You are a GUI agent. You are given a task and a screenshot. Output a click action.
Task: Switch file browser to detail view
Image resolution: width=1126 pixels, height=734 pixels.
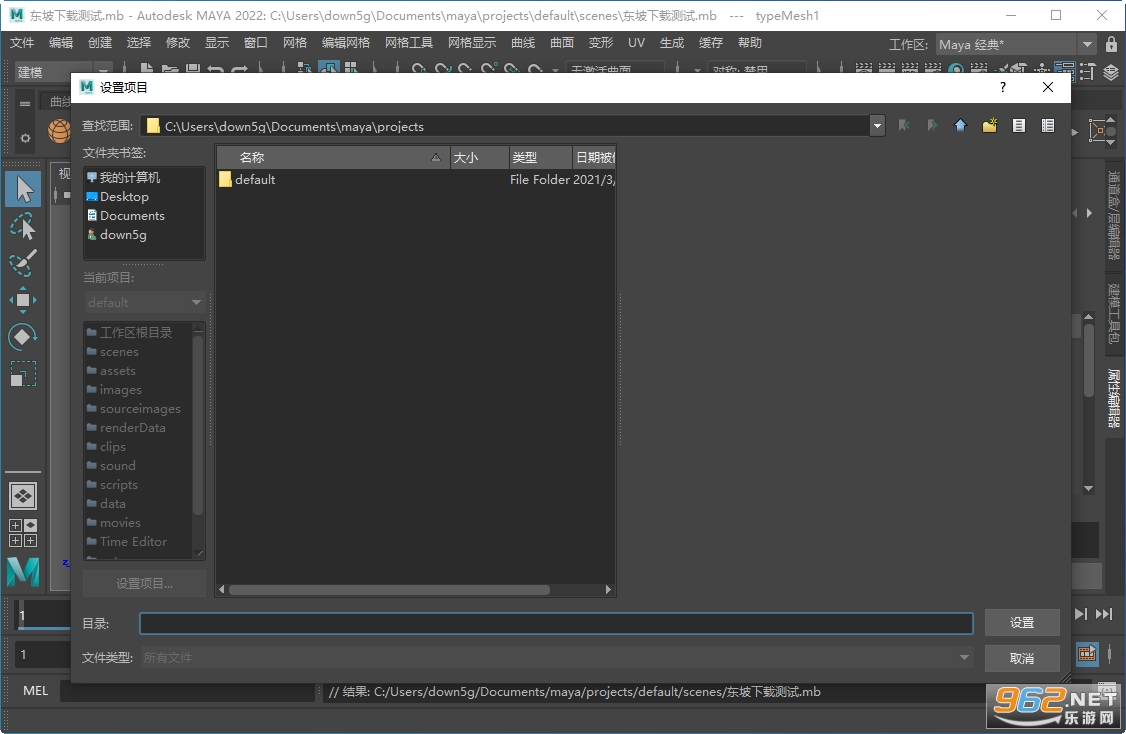tap(1048, 126)
